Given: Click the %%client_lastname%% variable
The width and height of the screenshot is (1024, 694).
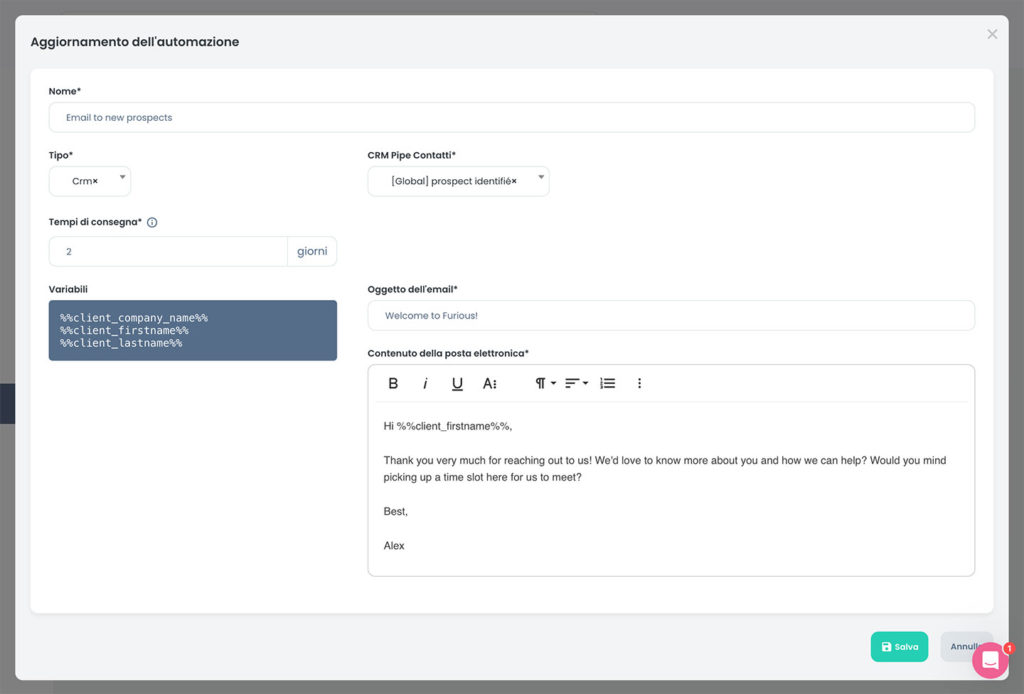Looking at the screenshot, I should point(121,343).
